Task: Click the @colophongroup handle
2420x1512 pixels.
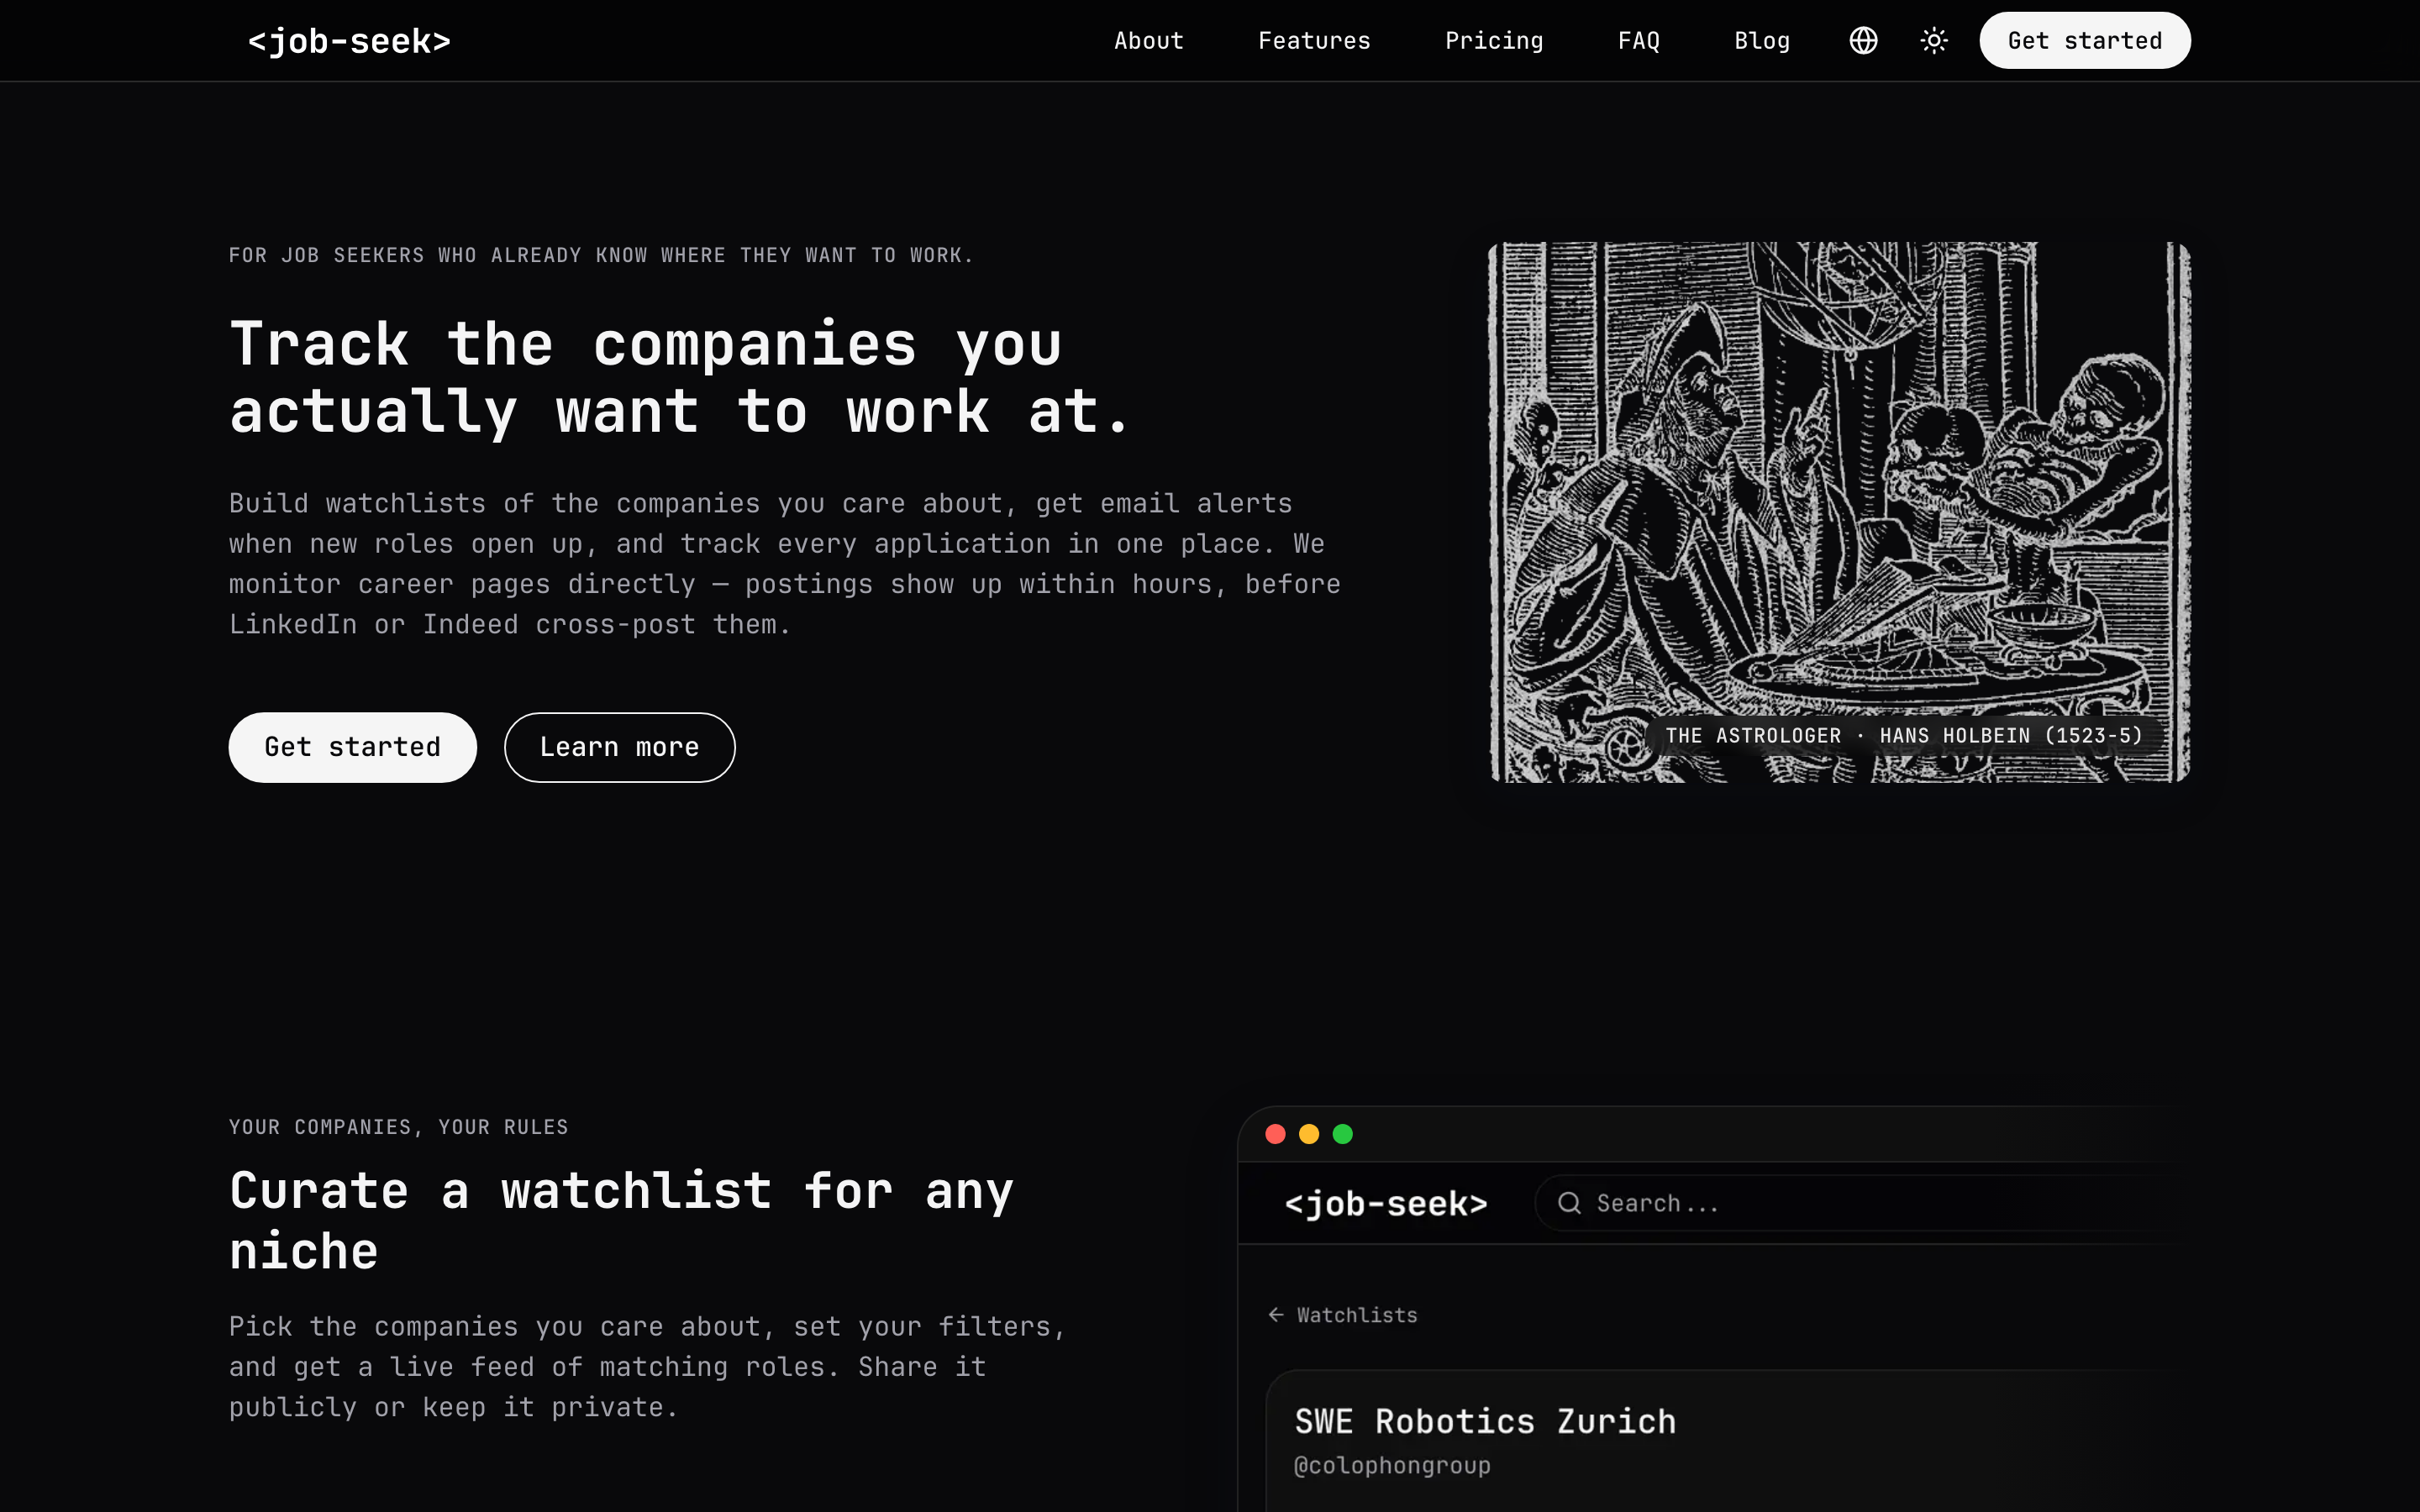Action: tap(1392, 1466)
